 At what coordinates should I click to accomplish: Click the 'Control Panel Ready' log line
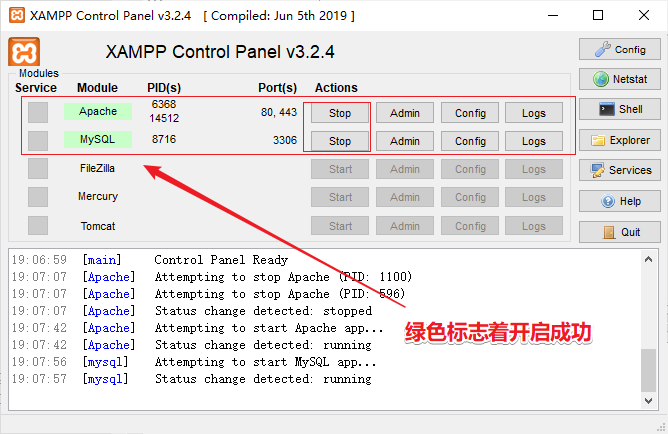(221, 260)
